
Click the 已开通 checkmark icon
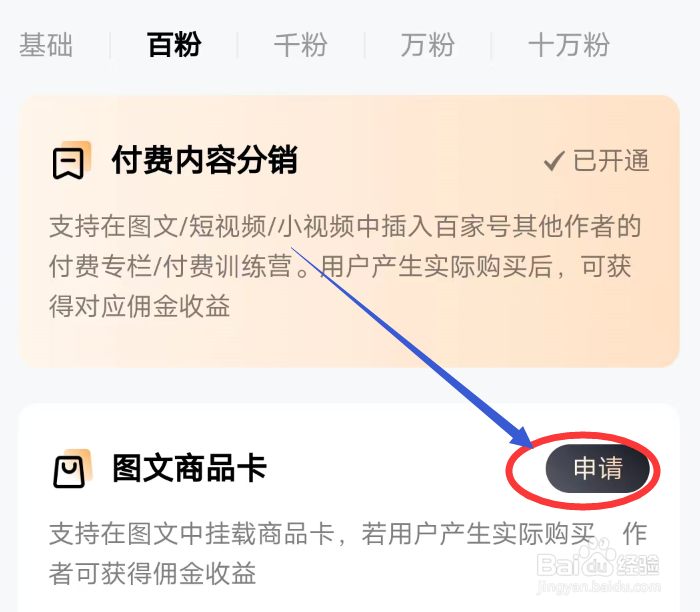coord(554,161)
